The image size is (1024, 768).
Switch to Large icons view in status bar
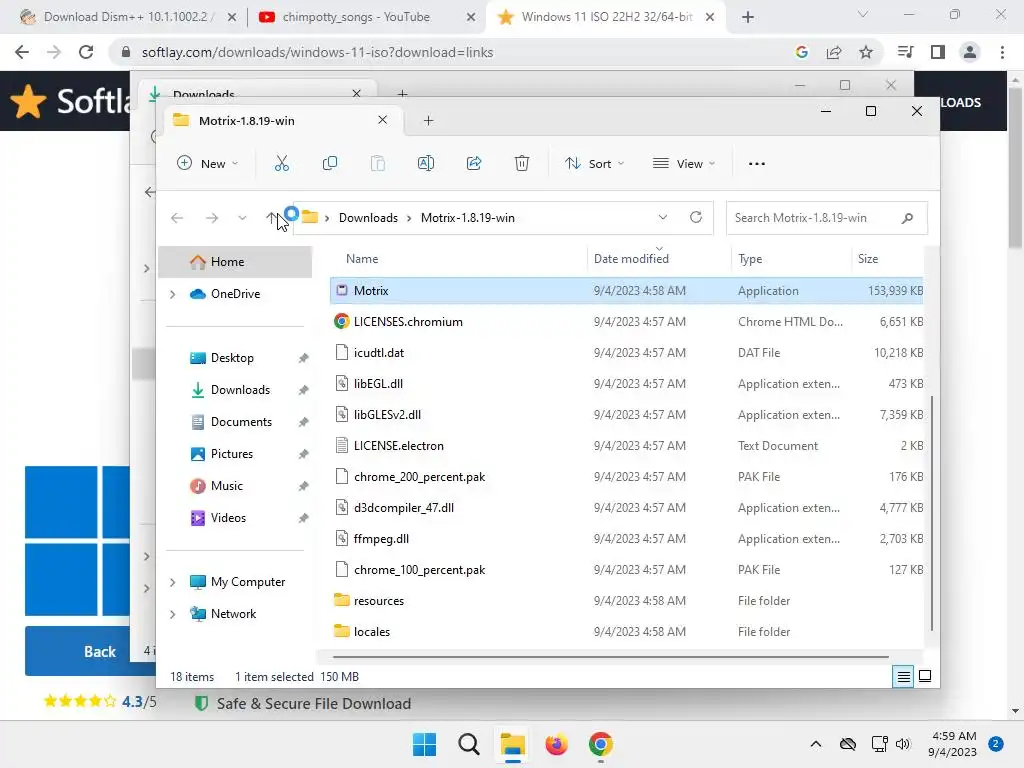click(x=925, y=676)
